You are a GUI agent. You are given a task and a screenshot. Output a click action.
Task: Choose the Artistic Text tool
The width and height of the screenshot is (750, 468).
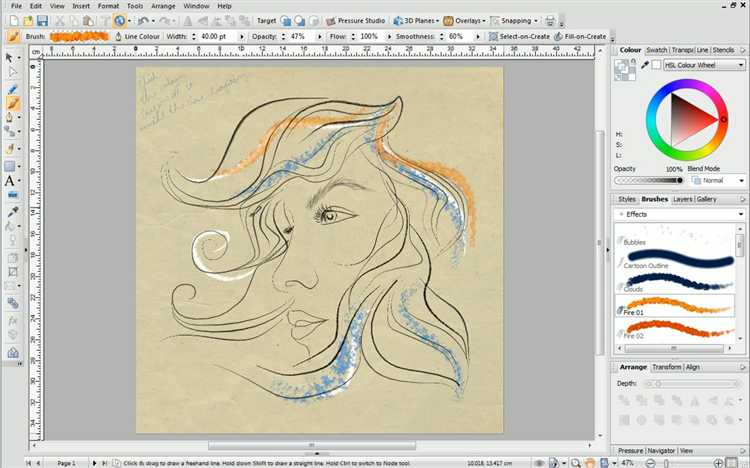(11, 181)
